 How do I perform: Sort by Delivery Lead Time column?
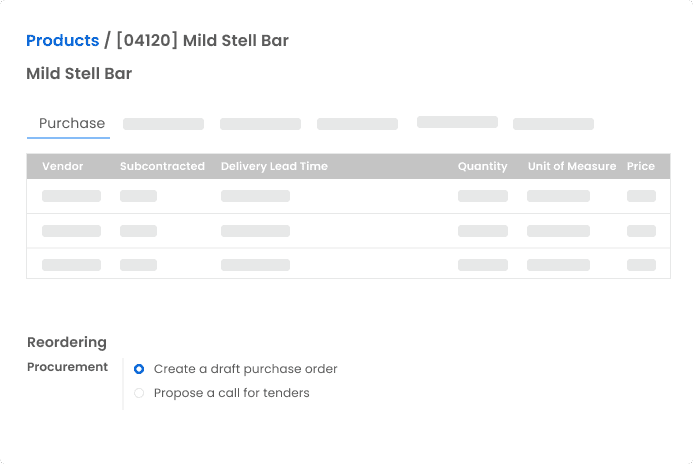click(274, 166)
